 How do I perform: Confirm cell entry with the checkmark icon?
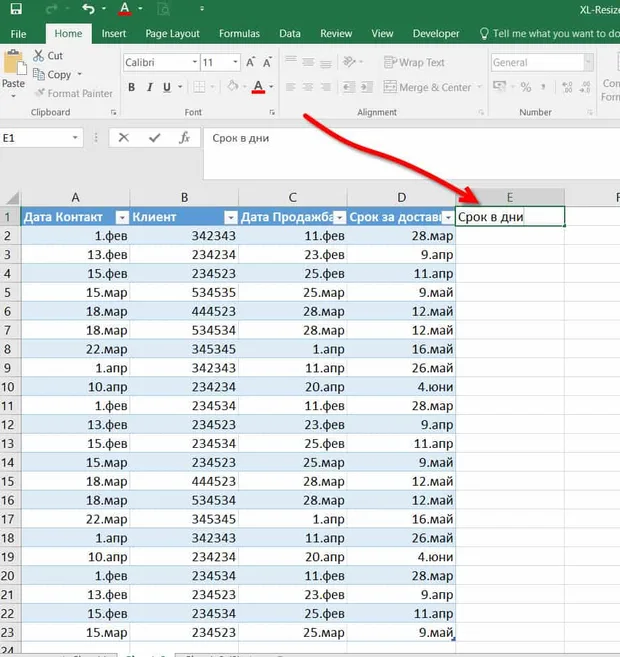pyautogui.click(x=155, y=137)
